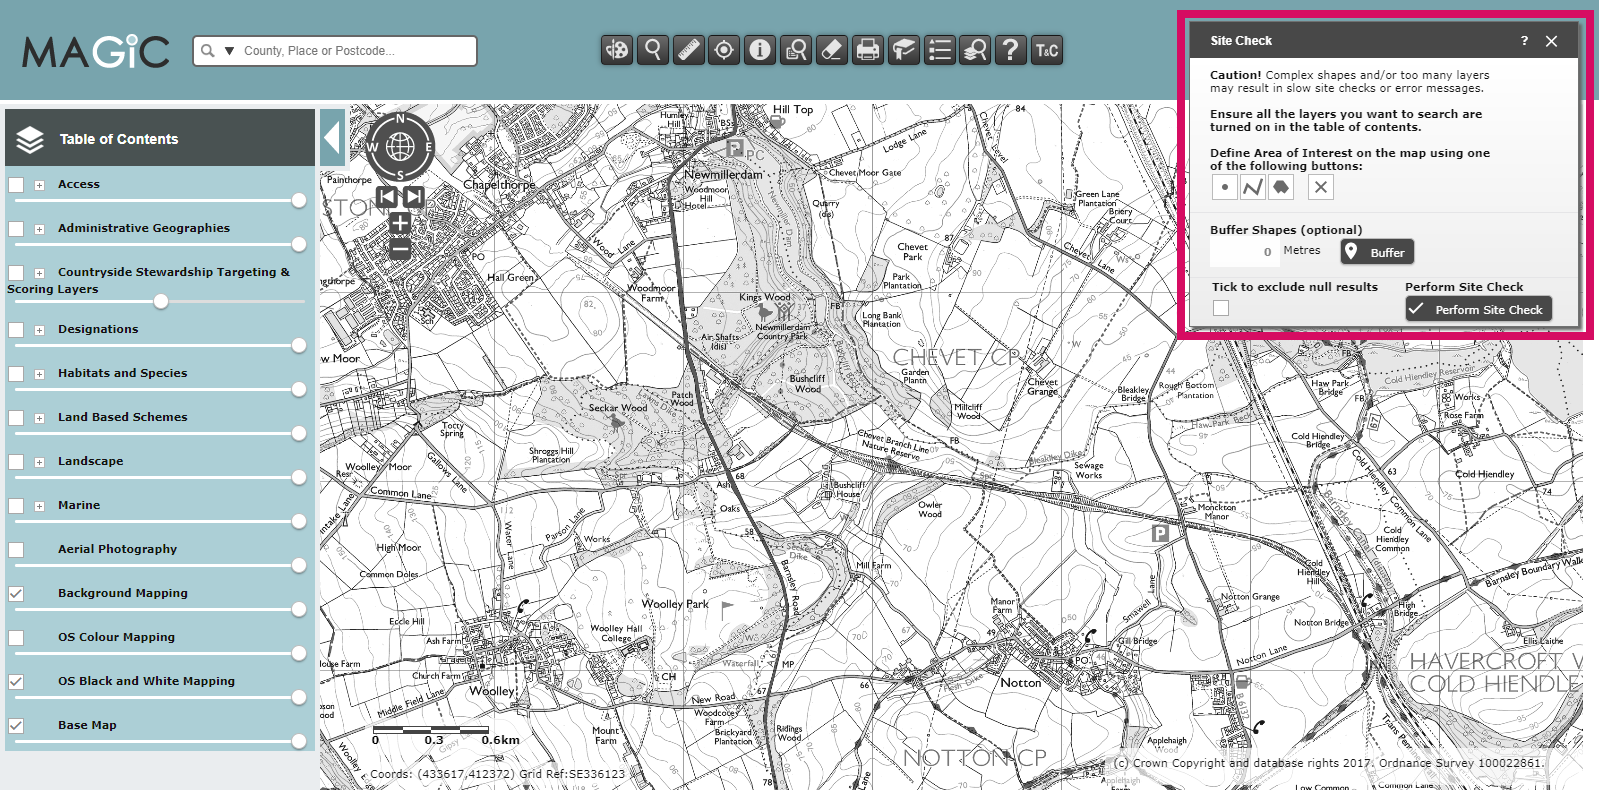
Task: Select the Marine layer label
Action: pos(79,506)
